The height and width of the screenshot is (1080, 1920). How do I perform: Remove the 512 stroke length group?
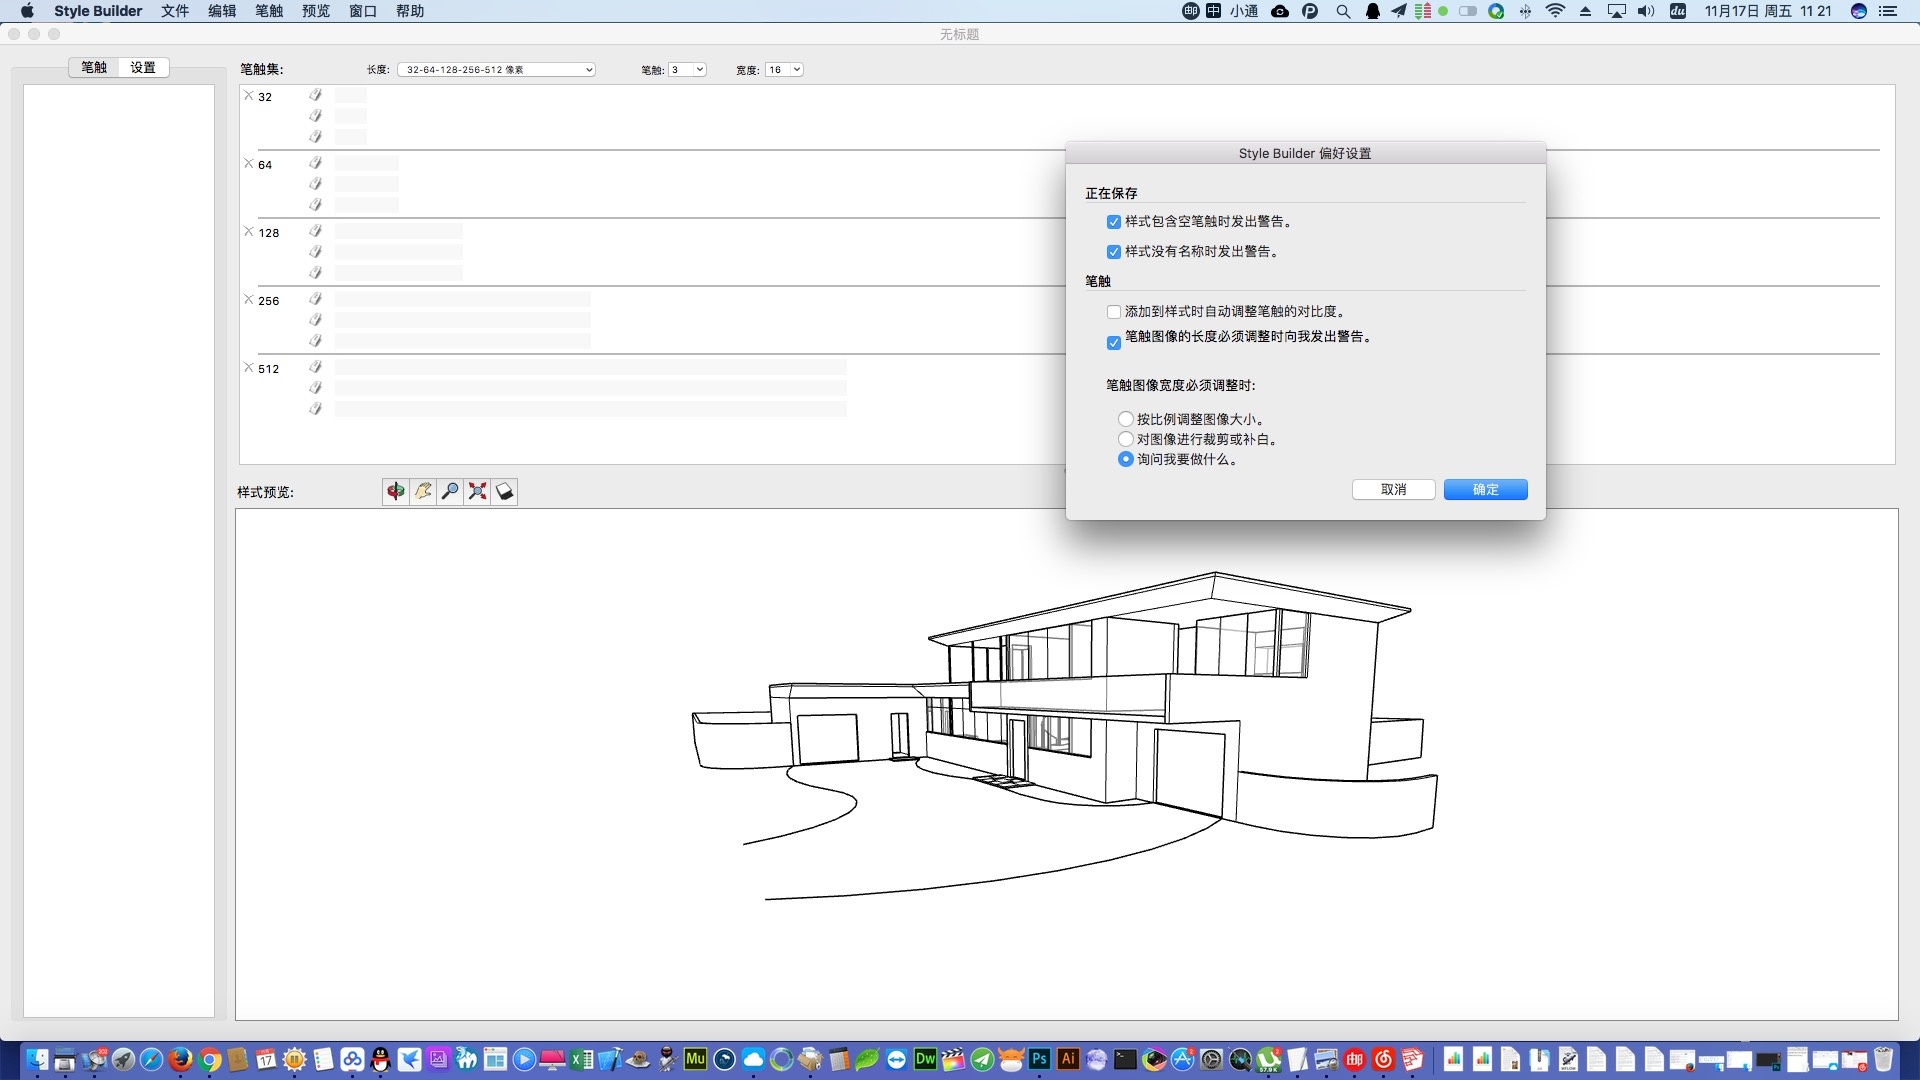[249, 368]
